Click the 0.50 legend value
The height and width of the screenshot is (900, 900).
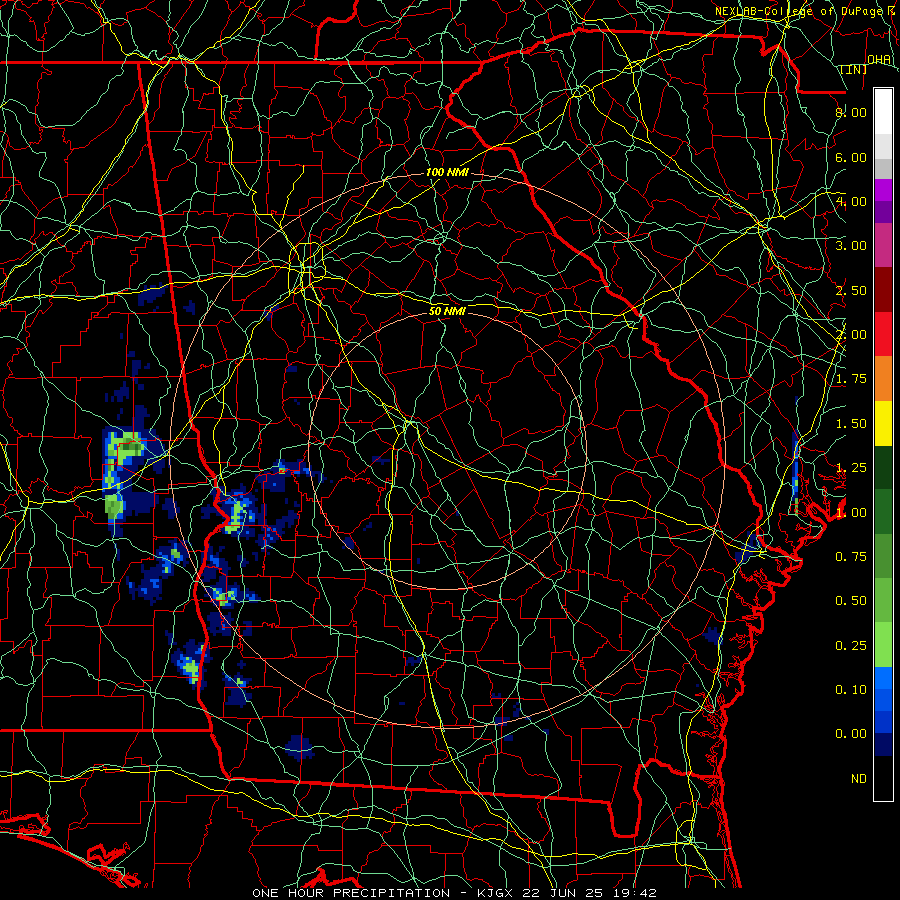pyautogui.click(x=851, y=601)
